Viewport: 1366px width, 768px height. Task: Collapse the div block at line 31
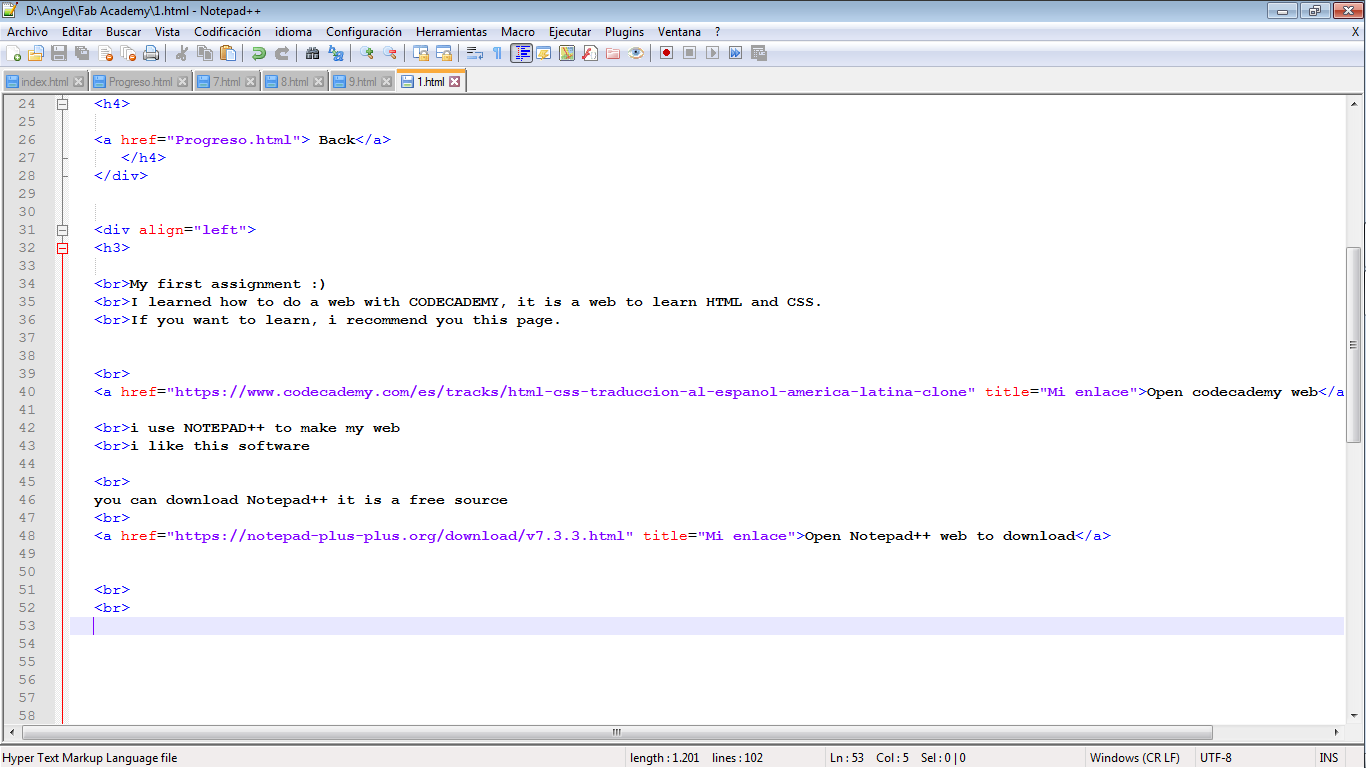coord(62,230)
